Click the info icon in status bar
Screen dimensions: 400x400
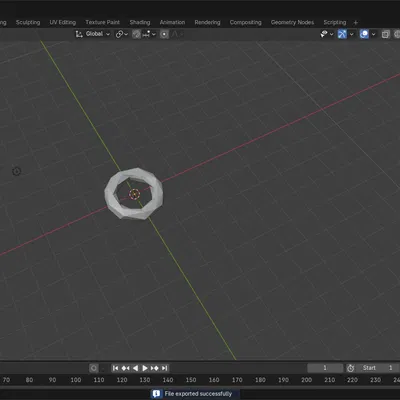(x=156, y=394)
